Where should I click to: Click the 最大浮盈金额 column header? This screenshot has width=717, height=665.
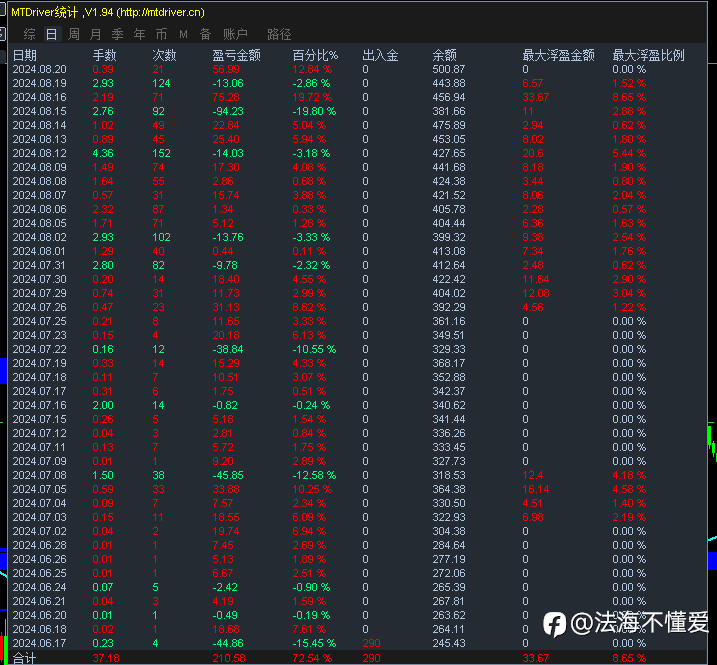(558, 55)
